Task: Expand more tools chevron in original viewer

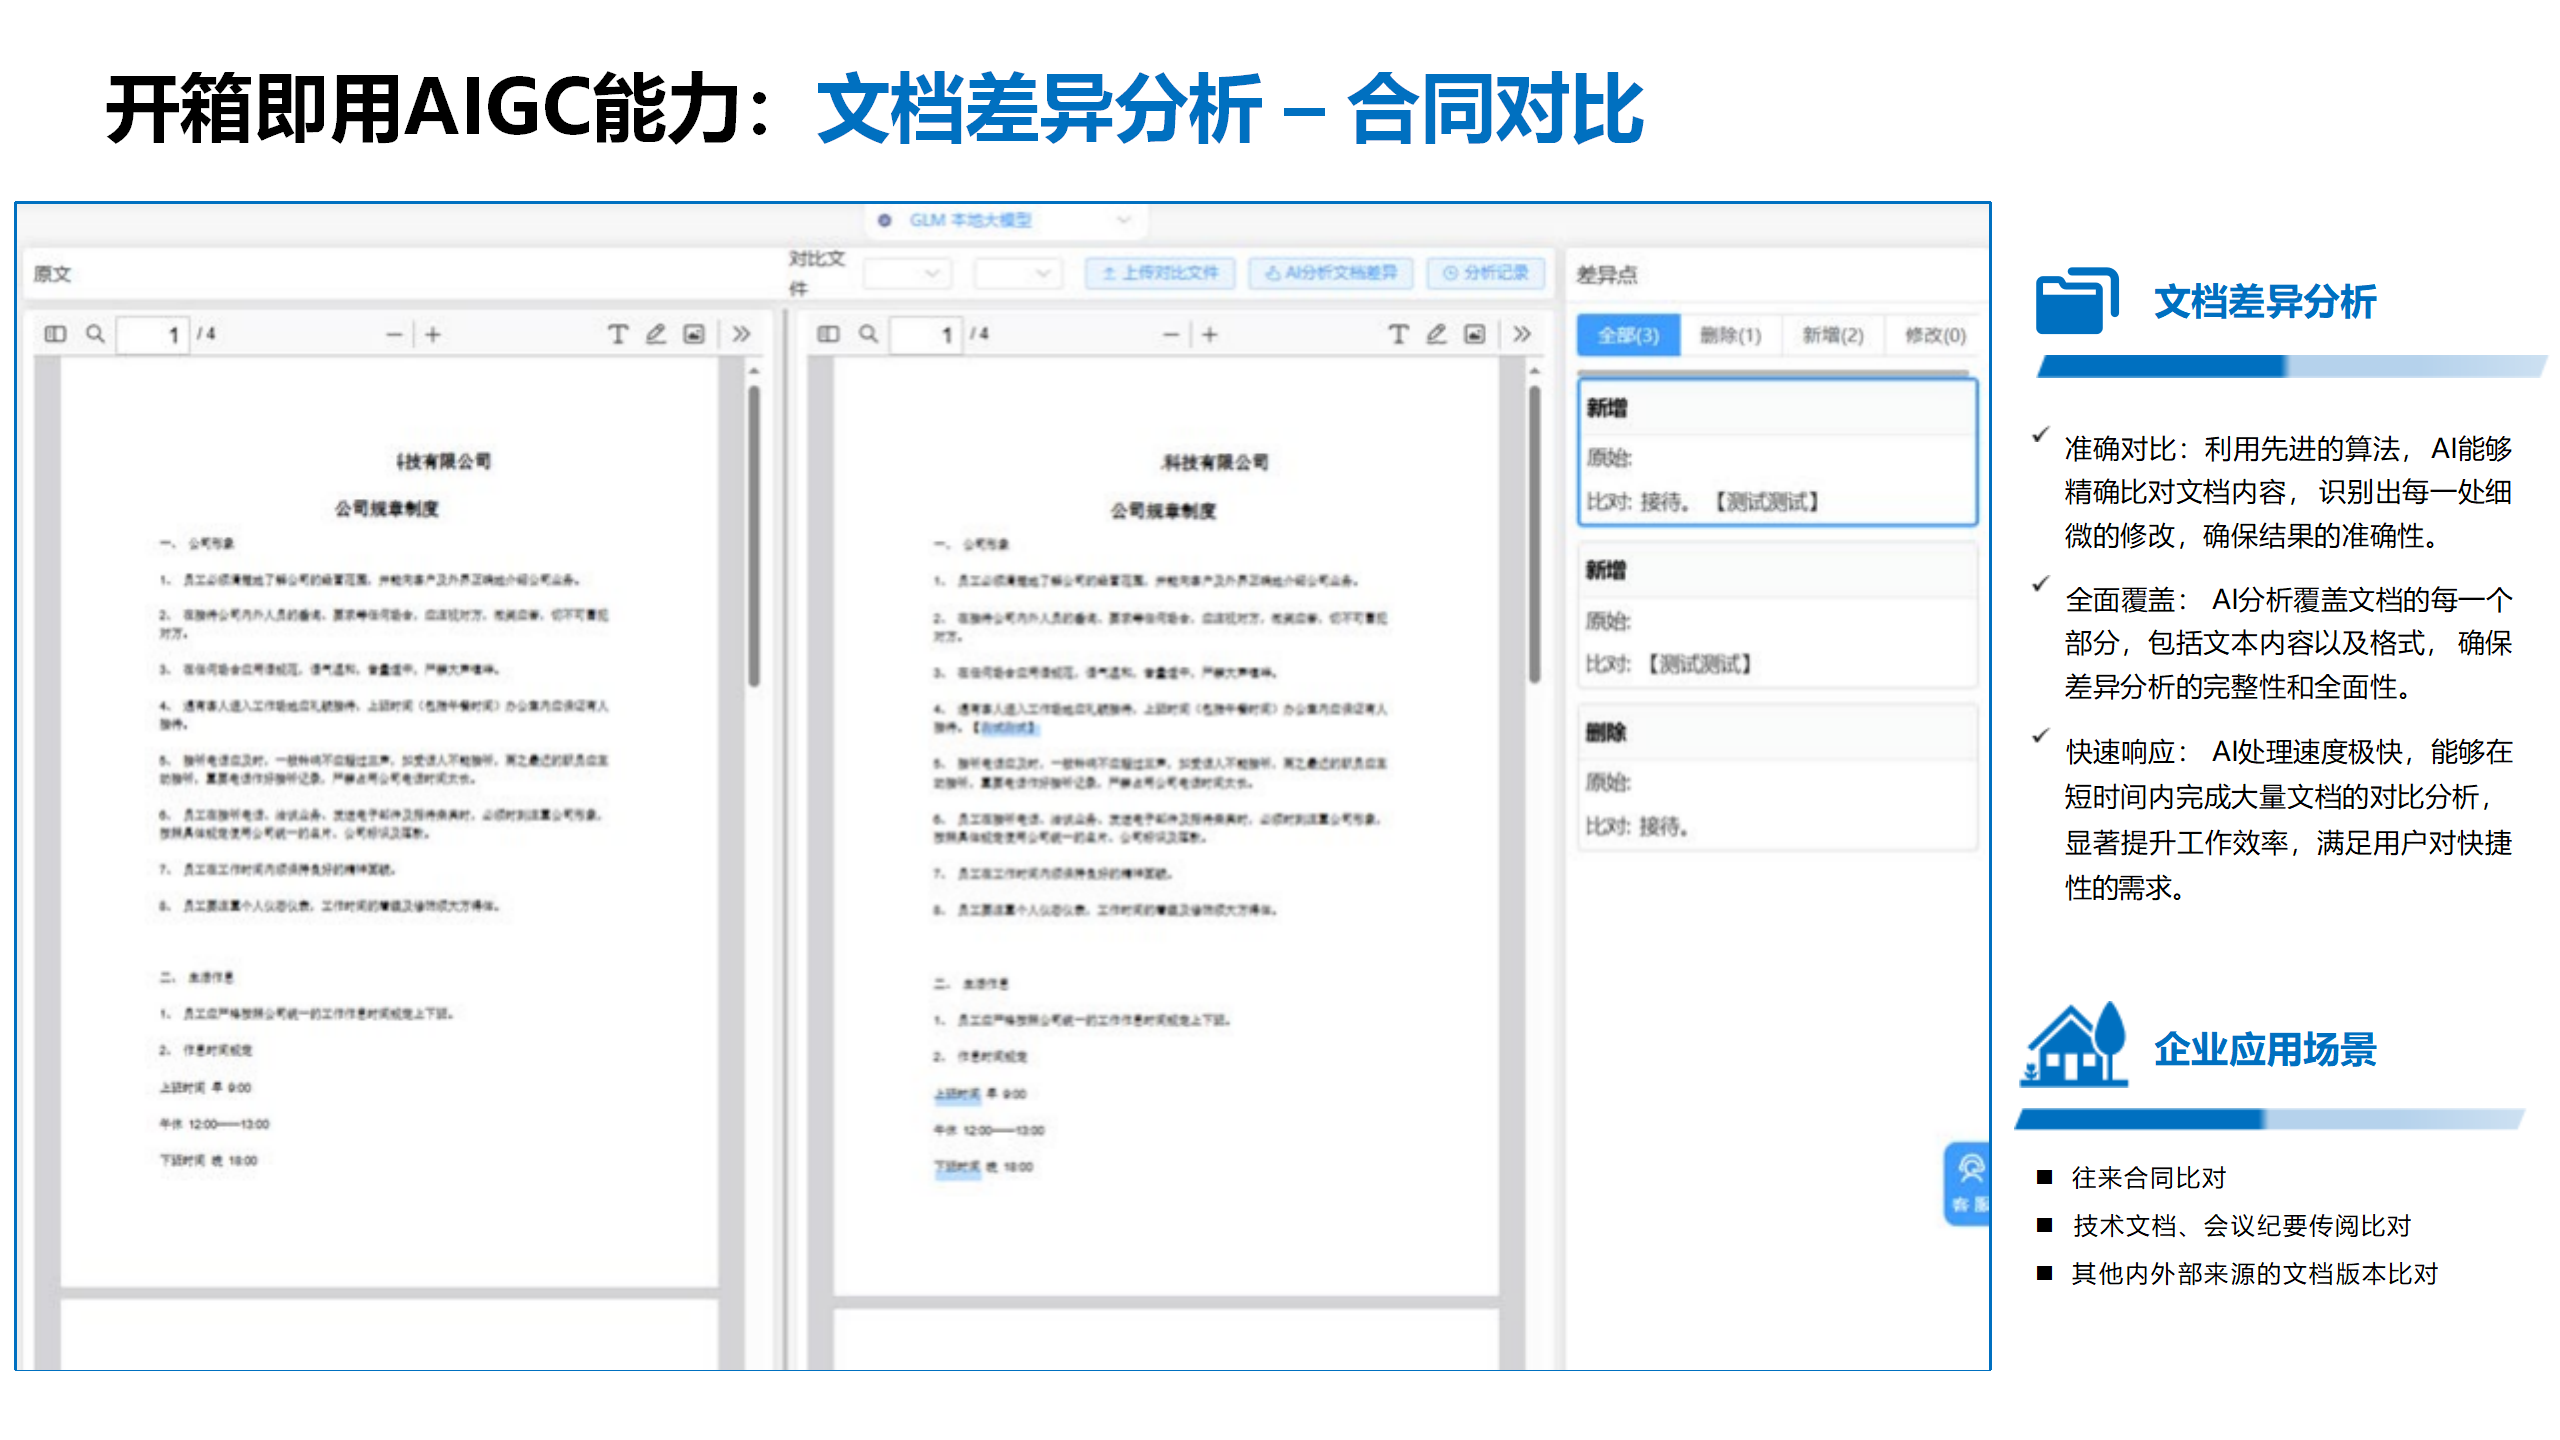Action: tap(741, 334)
